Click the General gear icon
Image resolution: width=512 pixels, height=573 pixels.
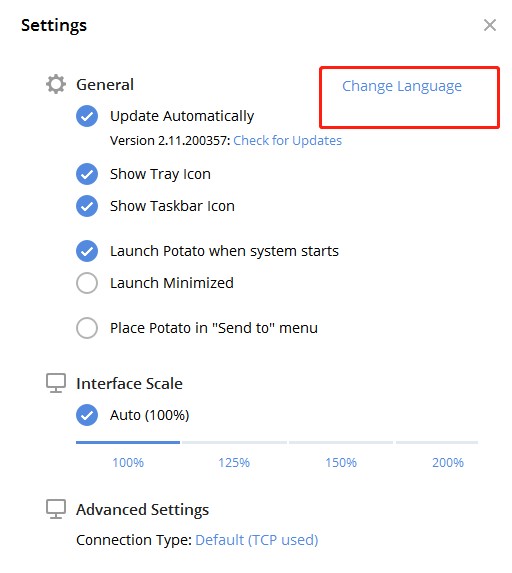click(x=56, y=84)
